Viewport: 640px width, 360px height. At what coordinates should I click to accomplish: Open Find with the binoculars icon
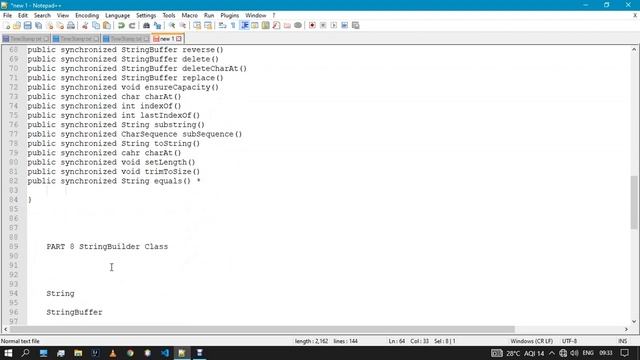click(x=146, y=25)
